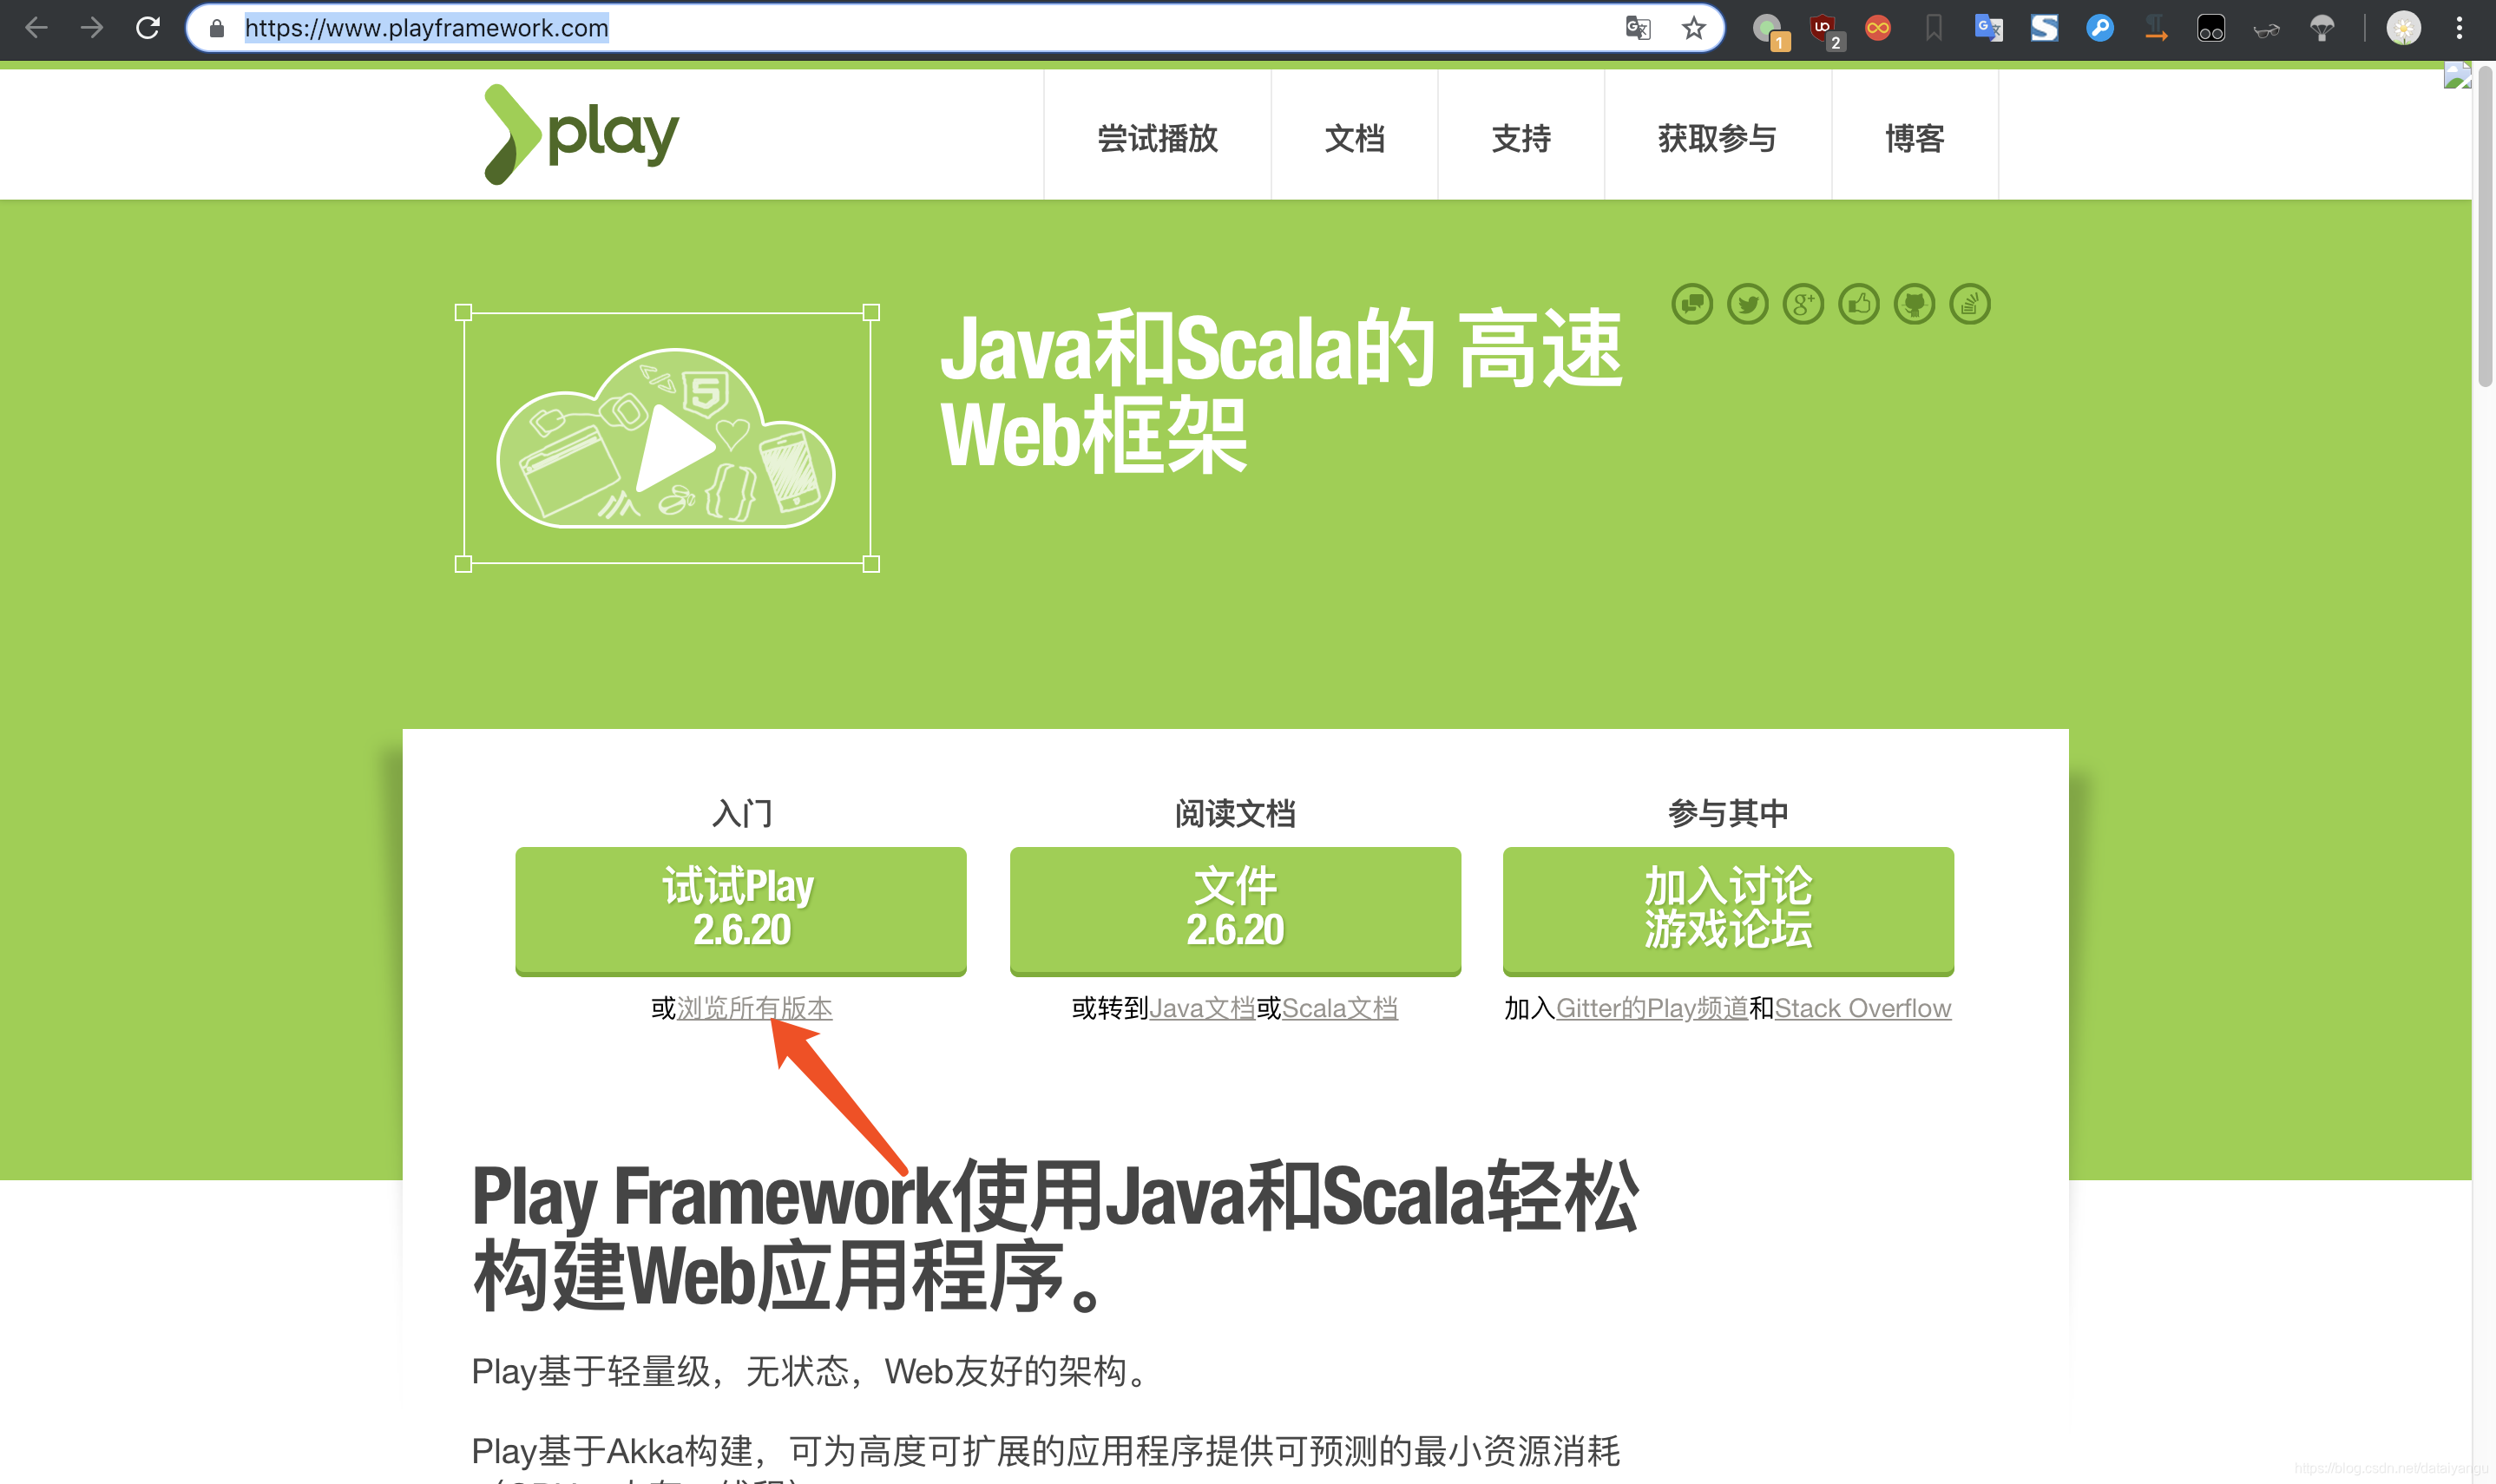Click the URL in the address bar
The image size is (2496, 1484).
point(427,28)
